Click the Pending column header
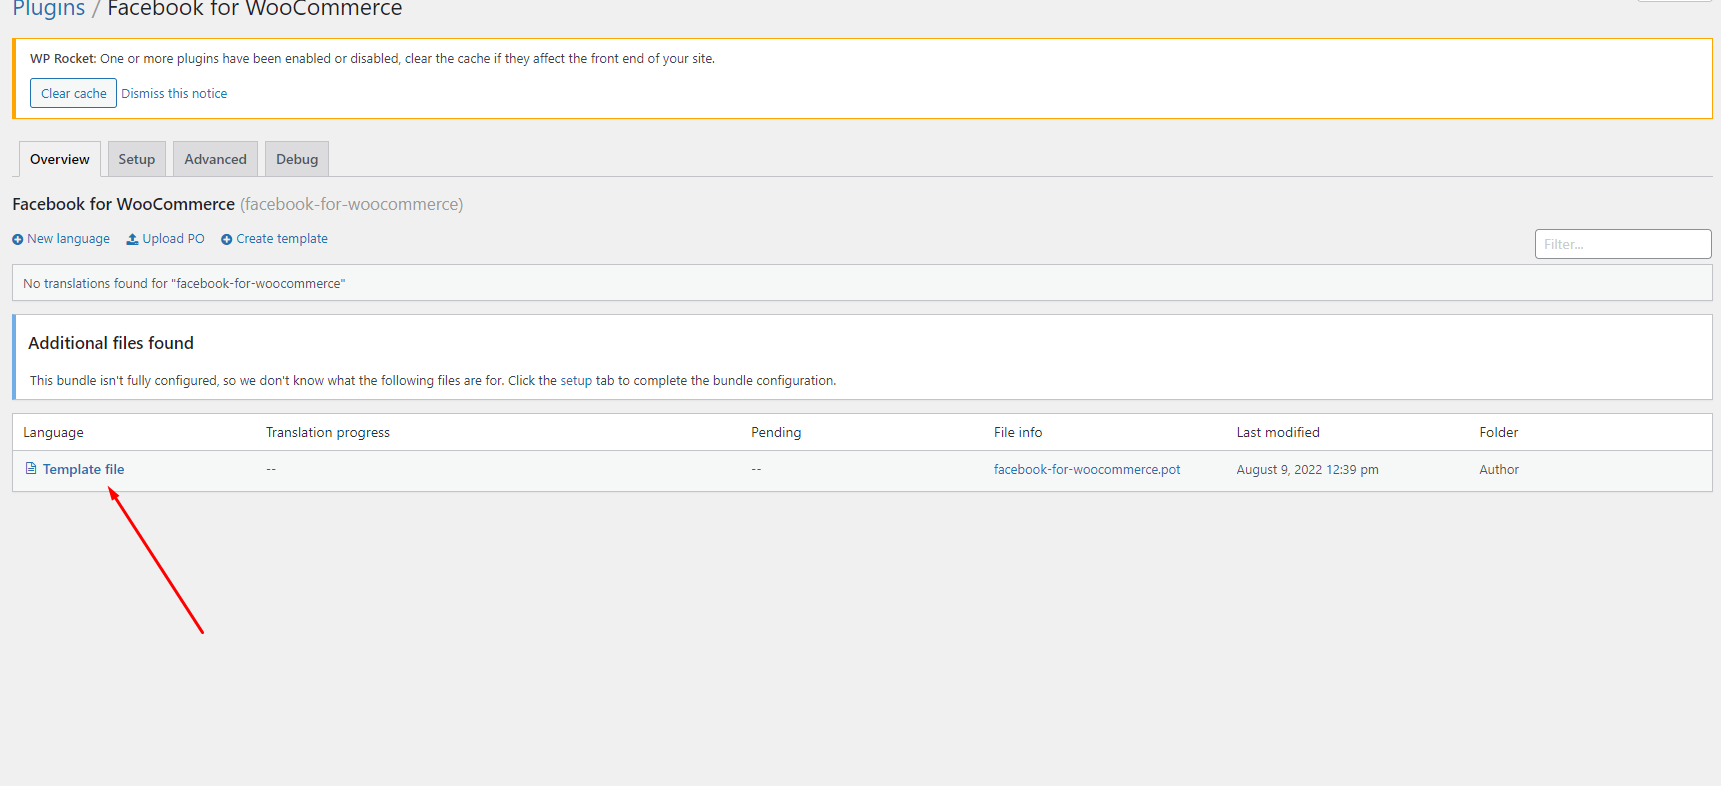 click(776, 432)
